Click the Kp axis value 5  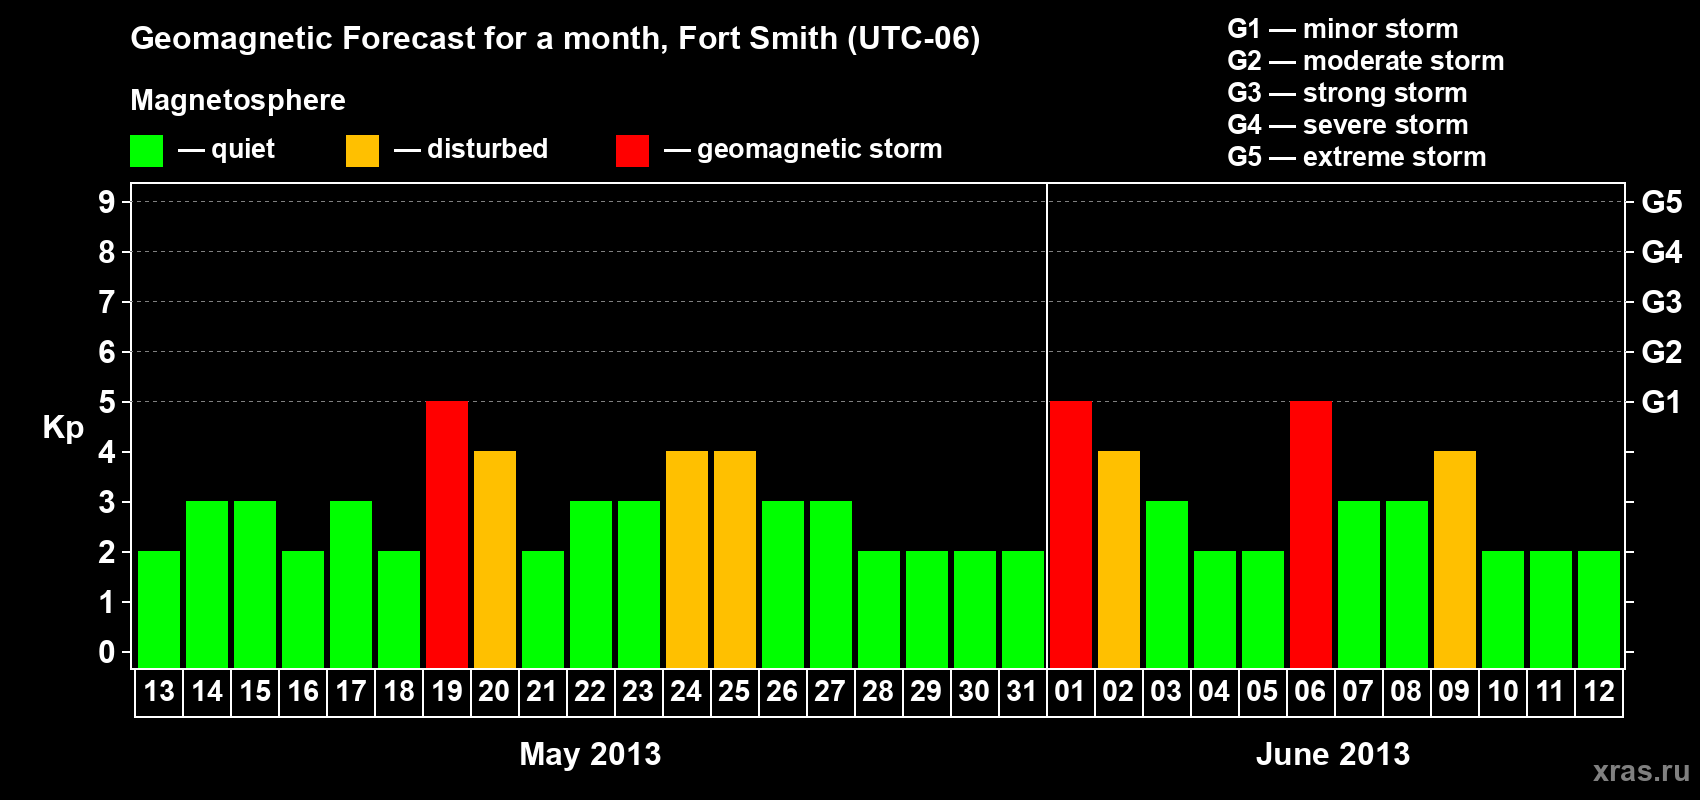(107, 402)
